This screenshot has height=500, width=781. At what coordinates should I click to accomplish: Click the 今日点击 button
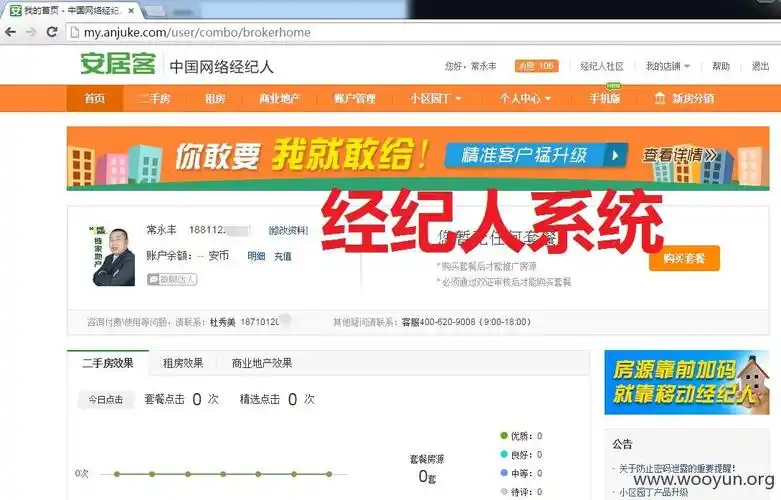point(106,399)
